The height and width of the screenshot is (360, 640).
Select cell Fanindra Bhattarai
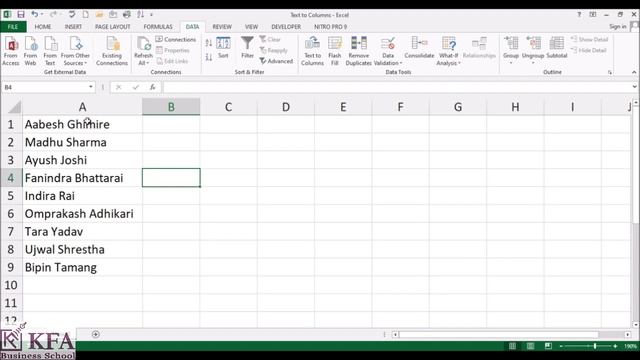[x=82, y=178]
